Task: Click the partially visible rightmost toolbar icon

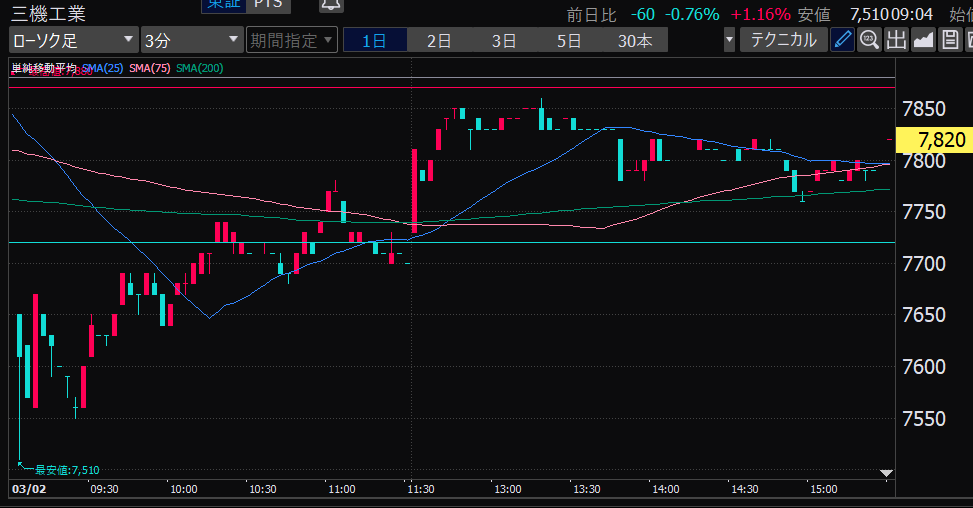Action: 969,40
